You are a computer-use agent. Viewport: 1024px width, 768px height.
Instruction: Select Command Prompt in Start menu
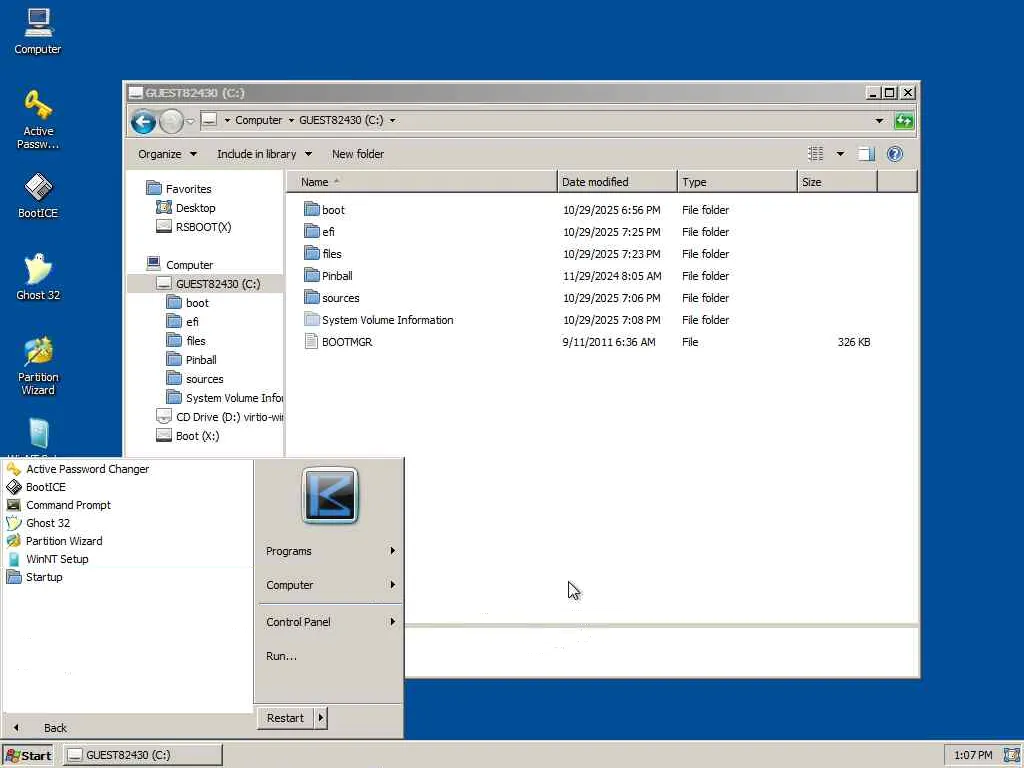click(68, 505)
